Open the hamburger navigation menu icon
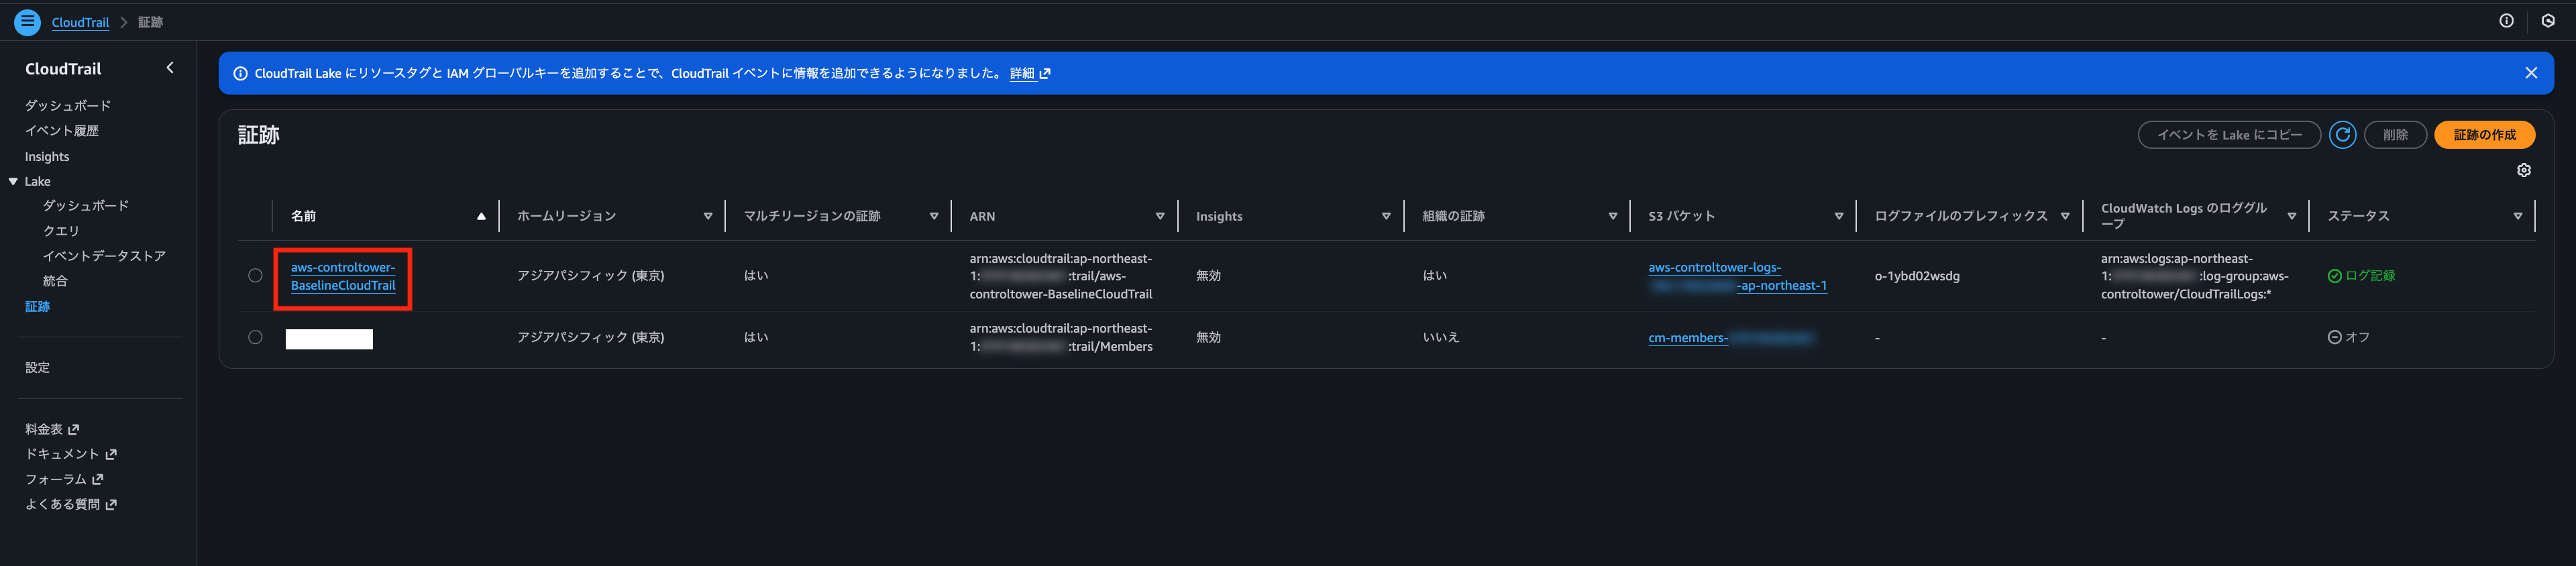Viewport: 2576px width, 566px height. 27,21
